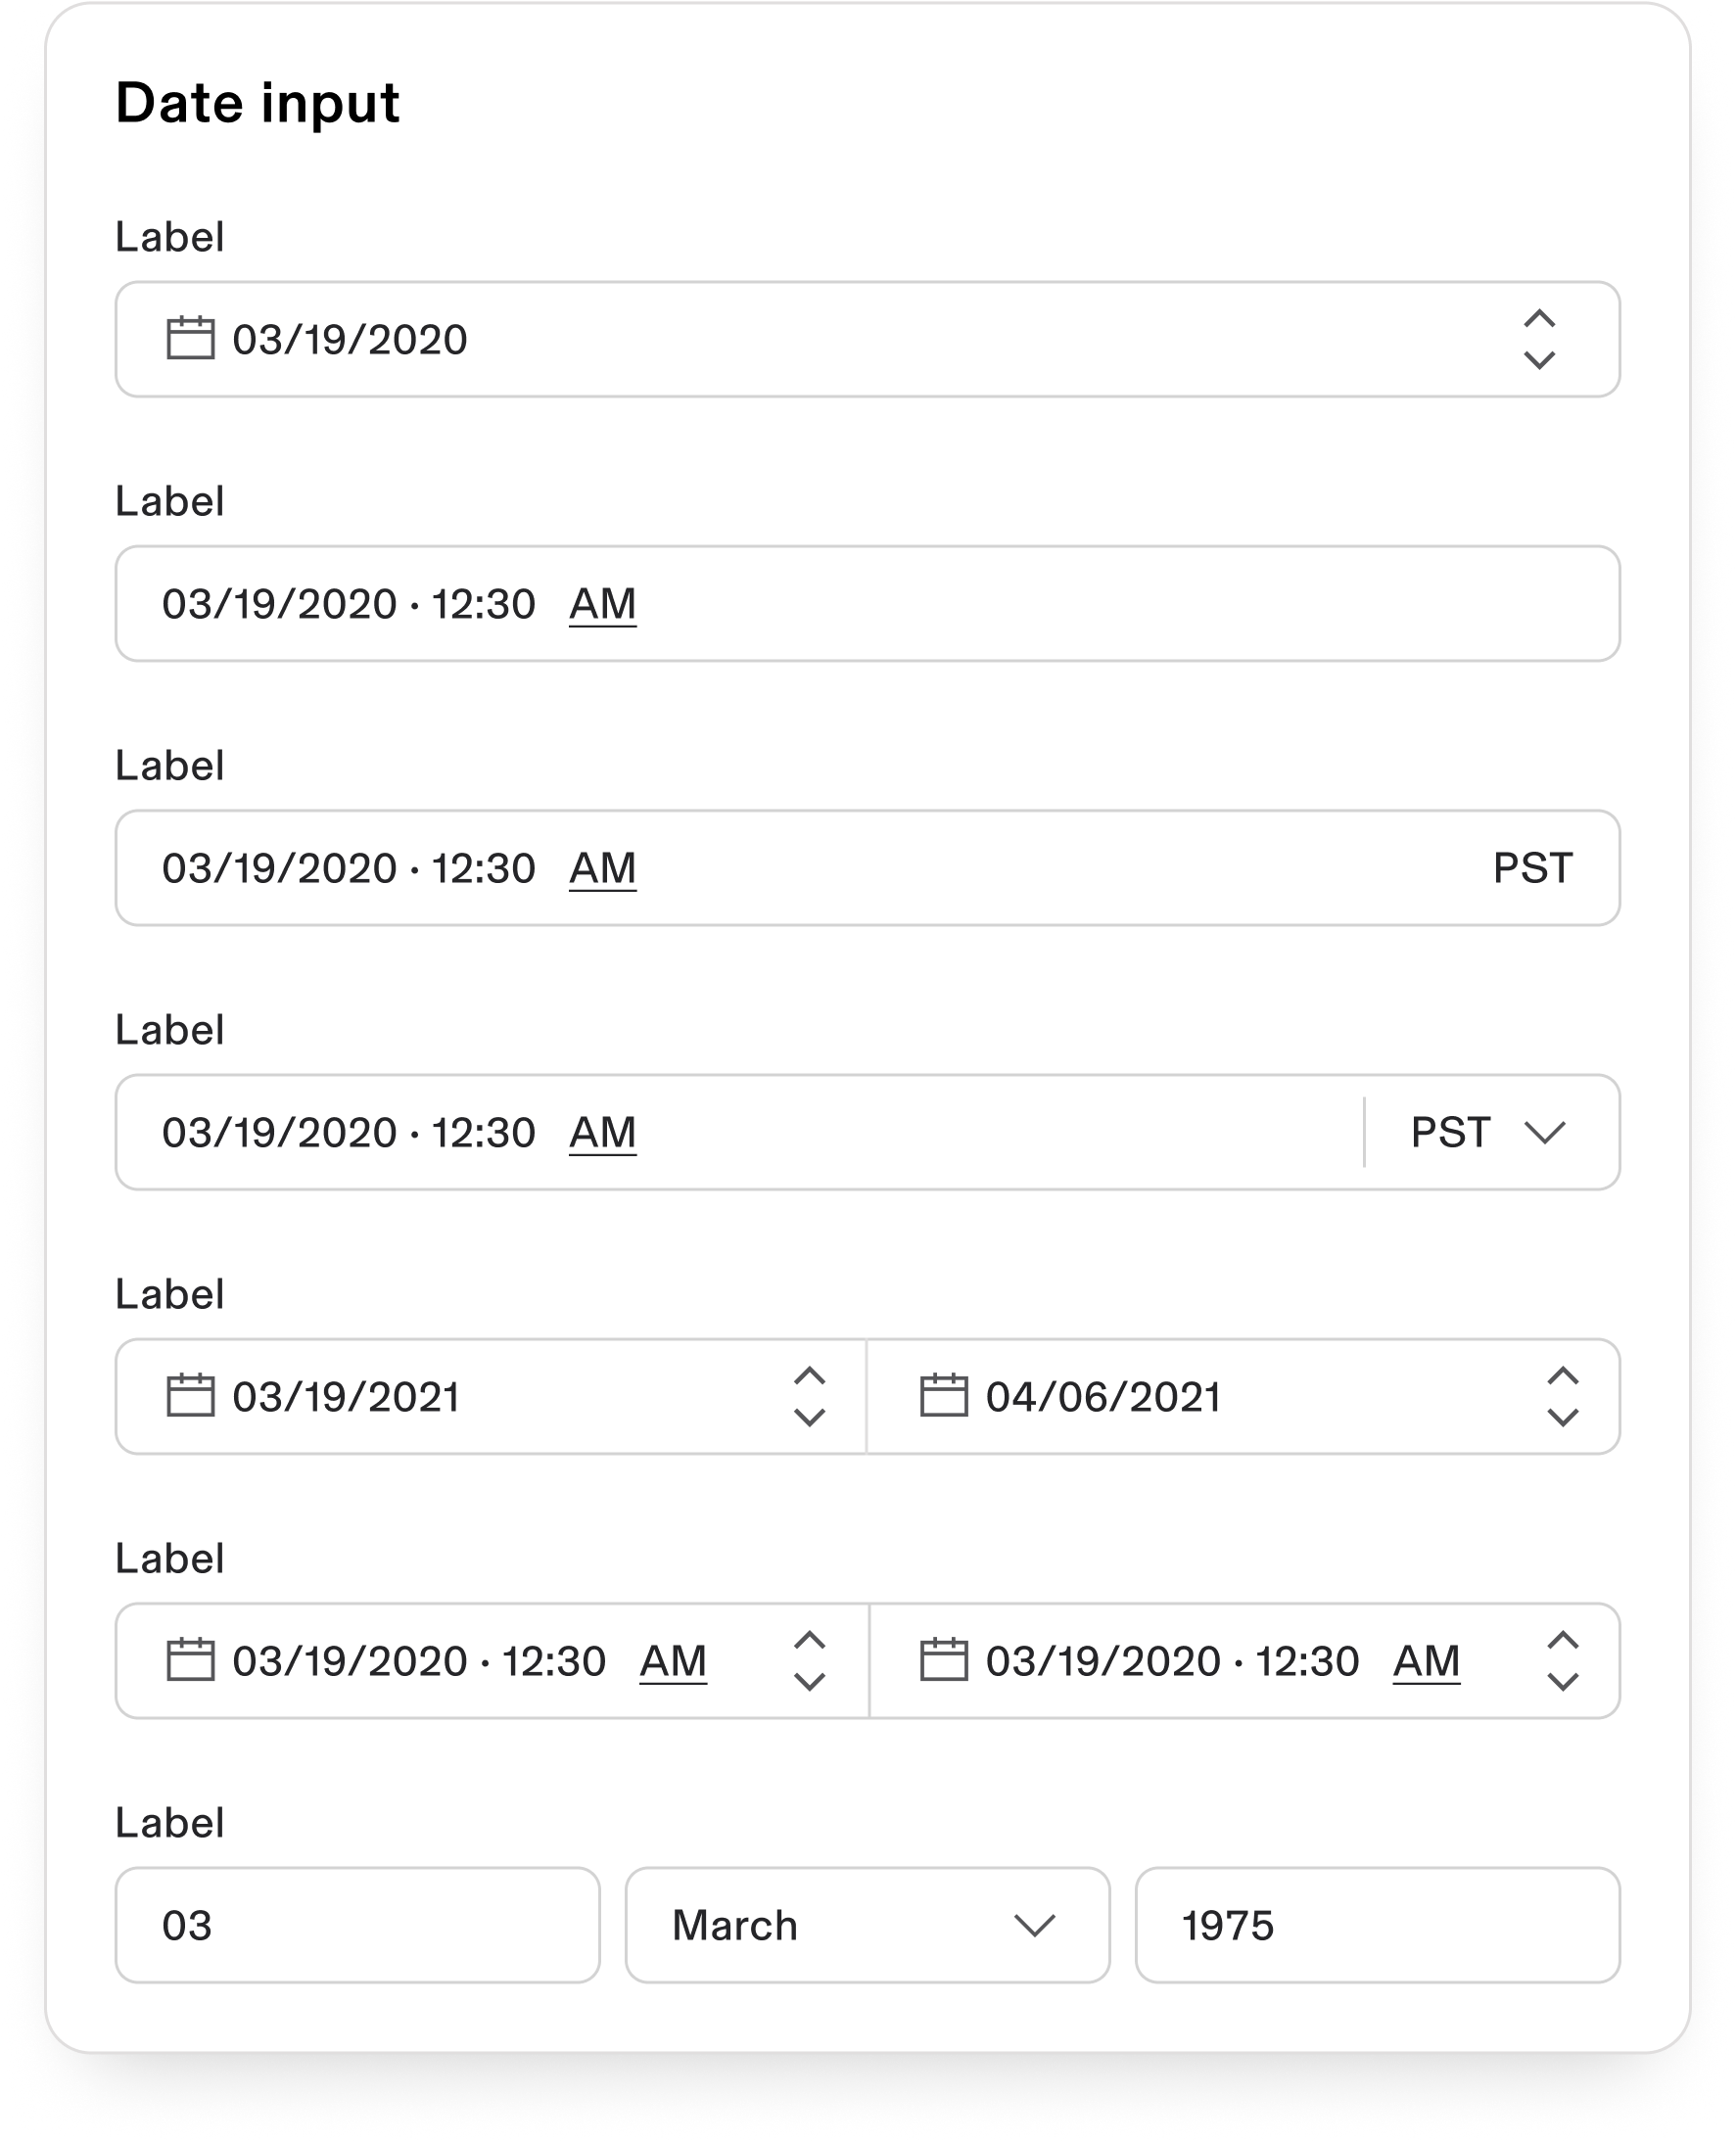This screenshot has height=2142, width=1736.
Task: Click the static PST timezone text
Action: 1533,868
